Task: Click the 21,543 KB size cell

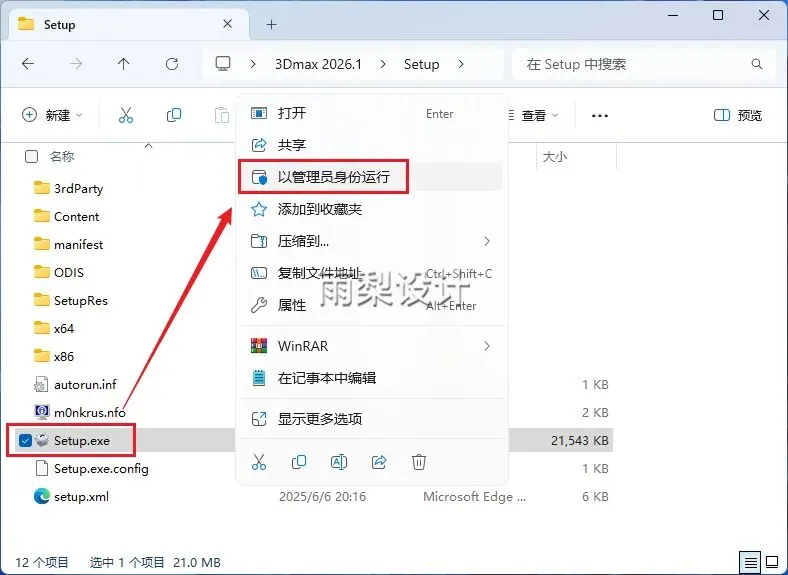Action: point(579,440)
